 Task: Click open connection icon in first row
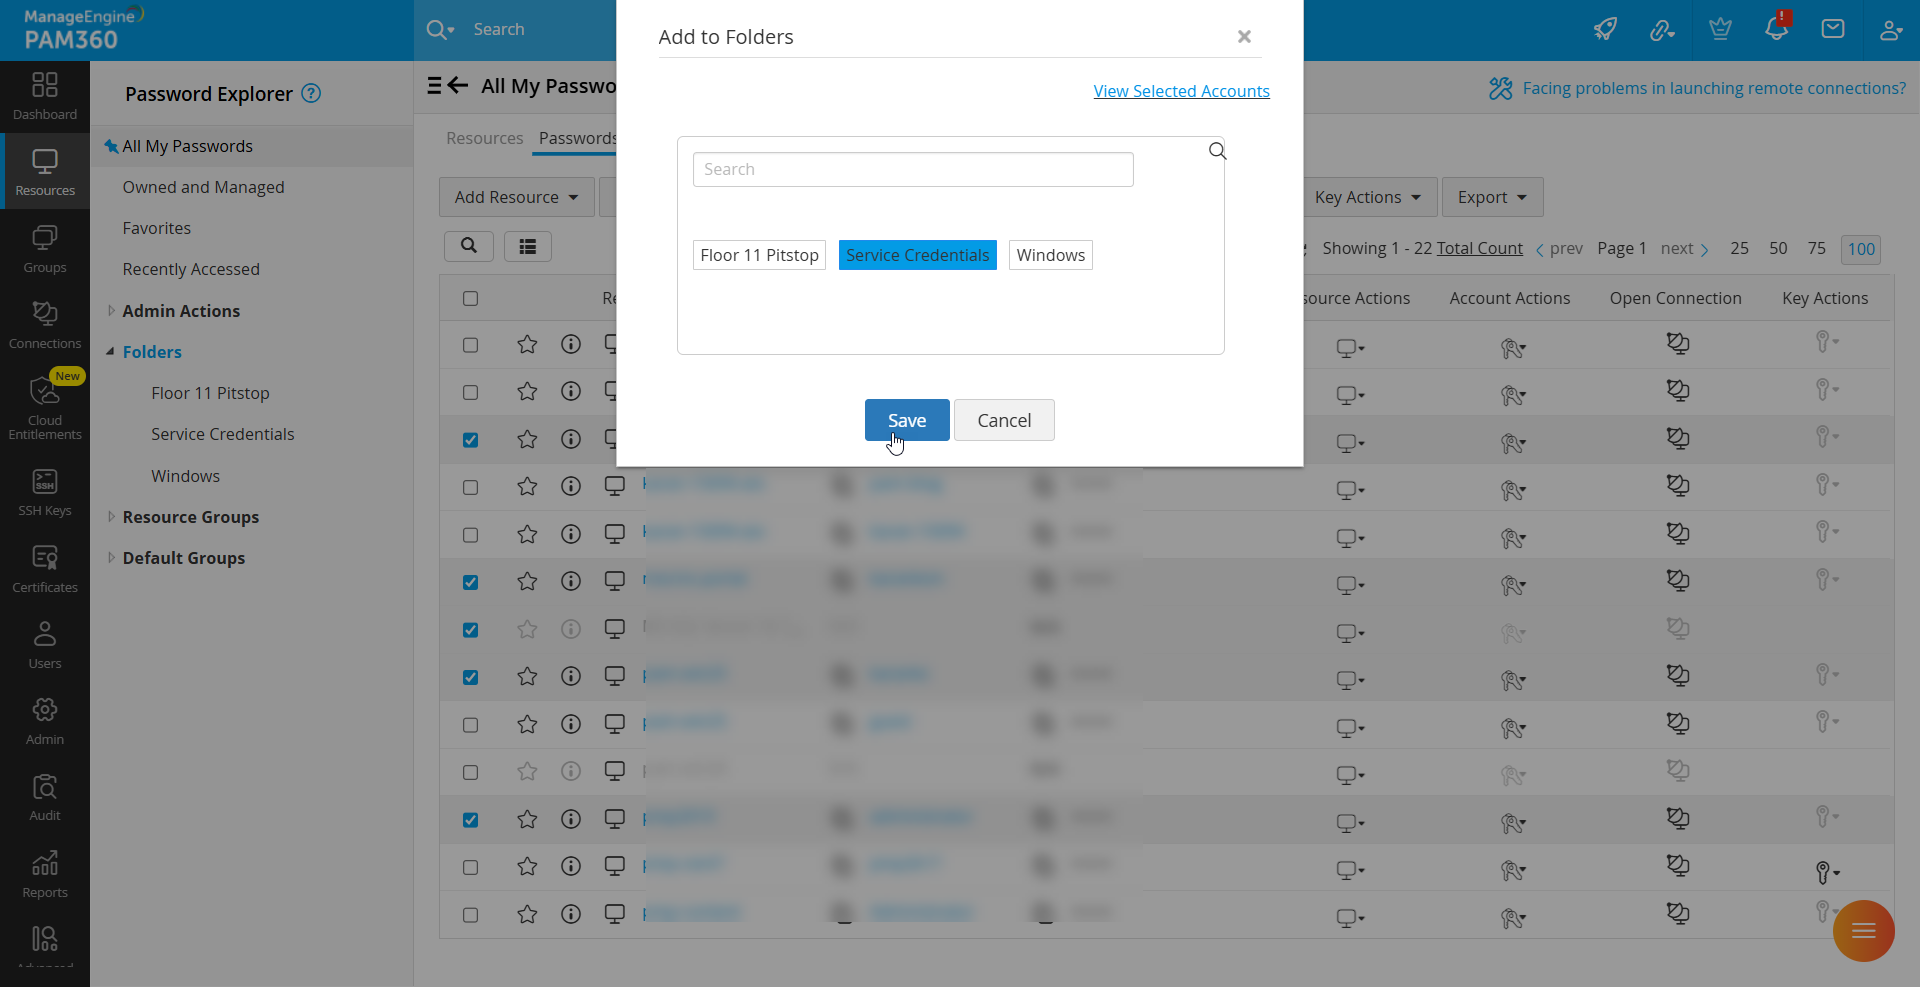pyautogui.click(x=1677, y=344)
